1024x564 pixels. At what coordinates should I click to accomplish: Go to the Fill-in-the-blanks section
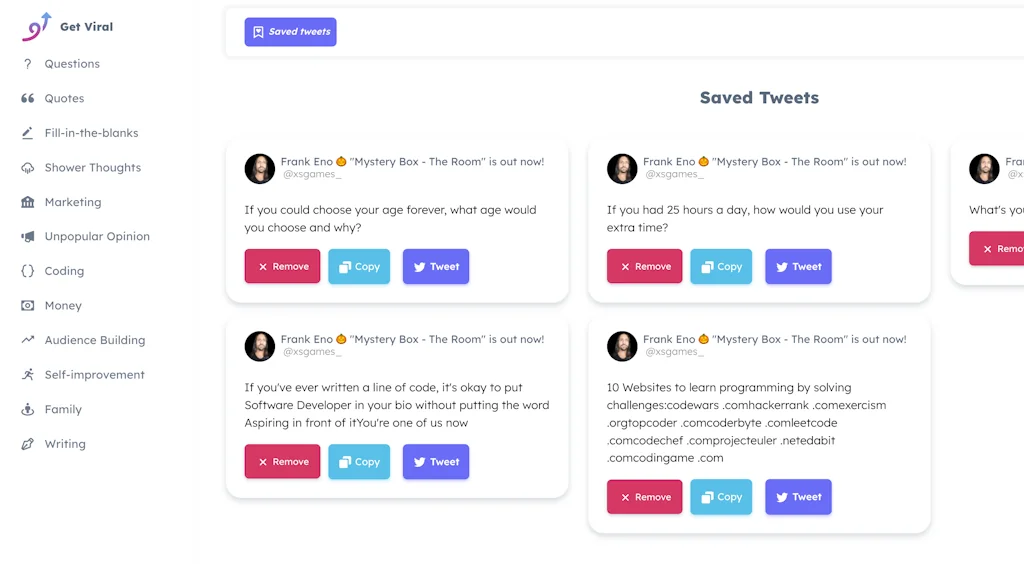coord(91,133)
